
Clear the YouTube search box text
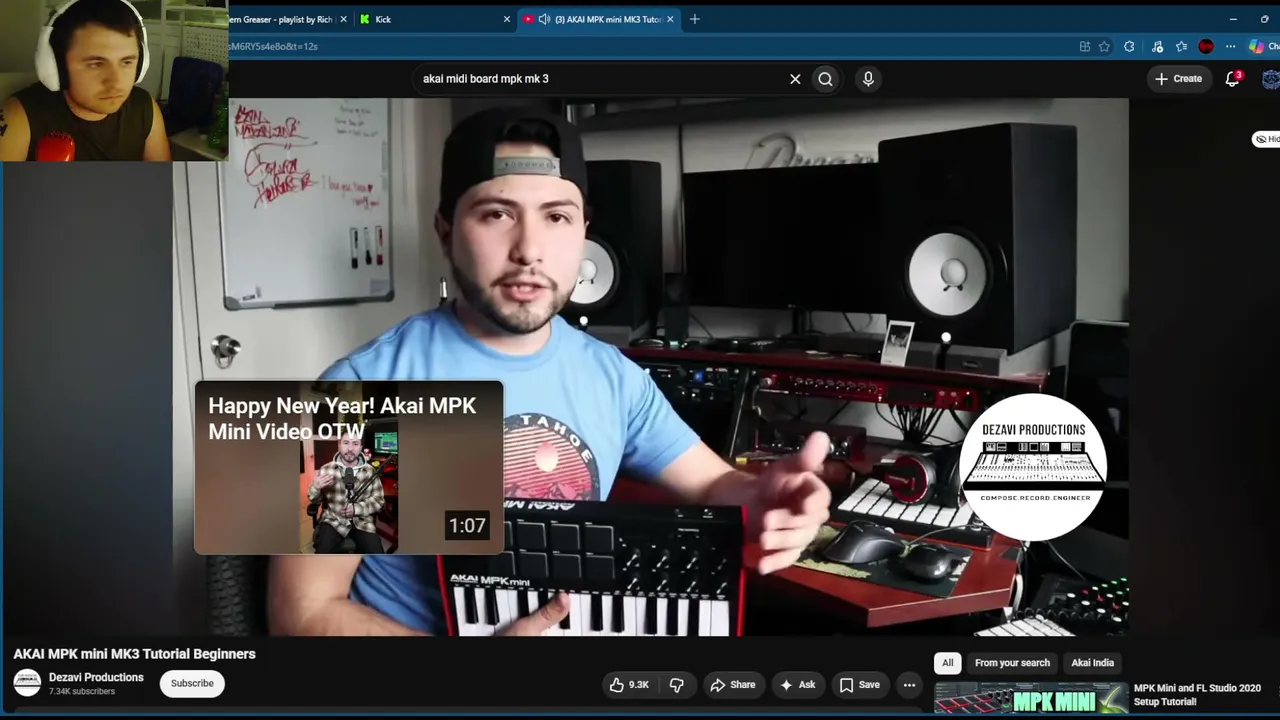coord(795,79)
